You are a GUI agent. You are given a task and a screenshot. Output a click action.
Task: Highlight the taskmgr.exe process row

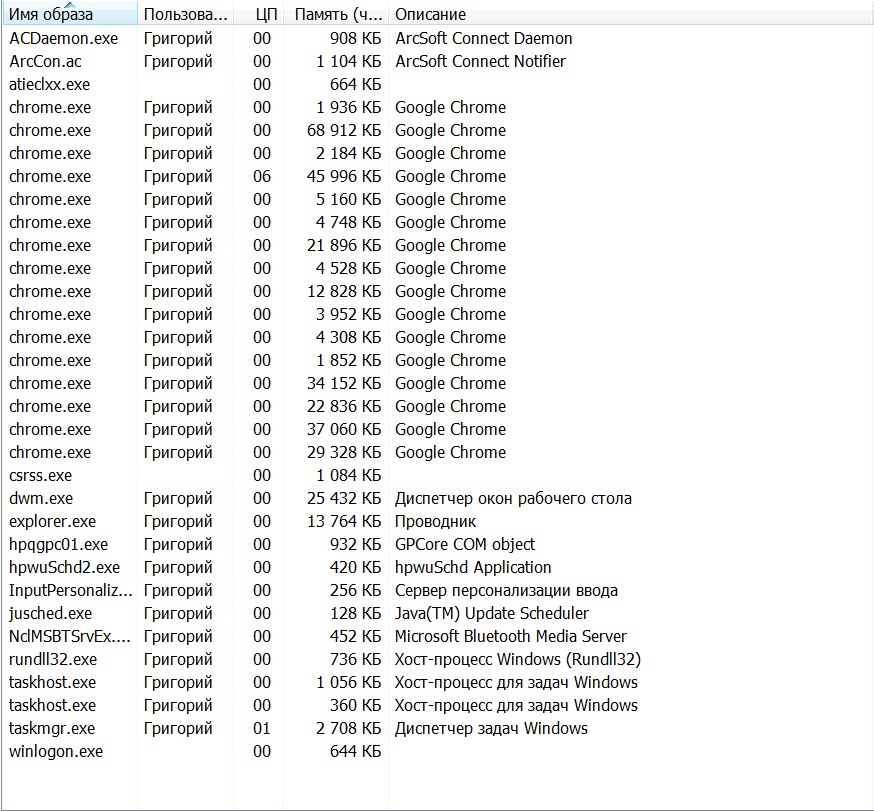52,728
